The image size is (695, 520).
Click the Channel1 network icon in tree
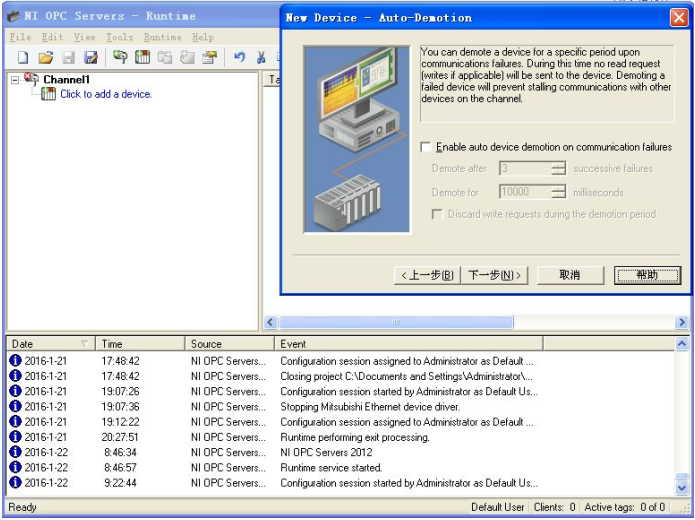(31, 79)
